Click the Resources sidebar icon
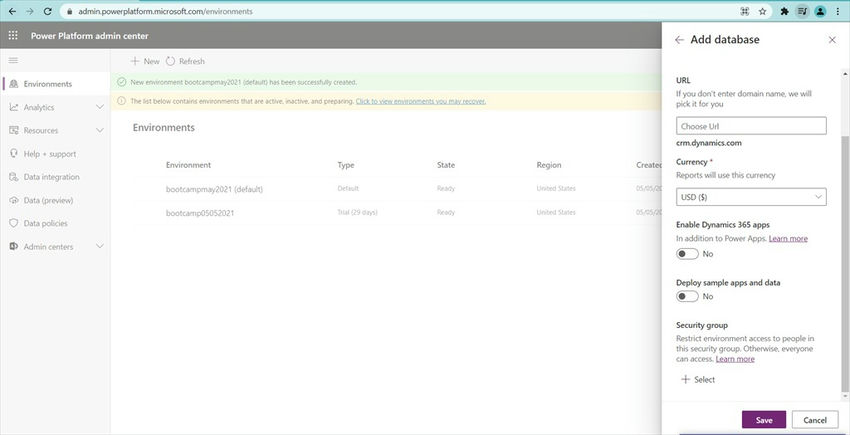Viewport: 850px width, 435px height. (x=14, y=131)
